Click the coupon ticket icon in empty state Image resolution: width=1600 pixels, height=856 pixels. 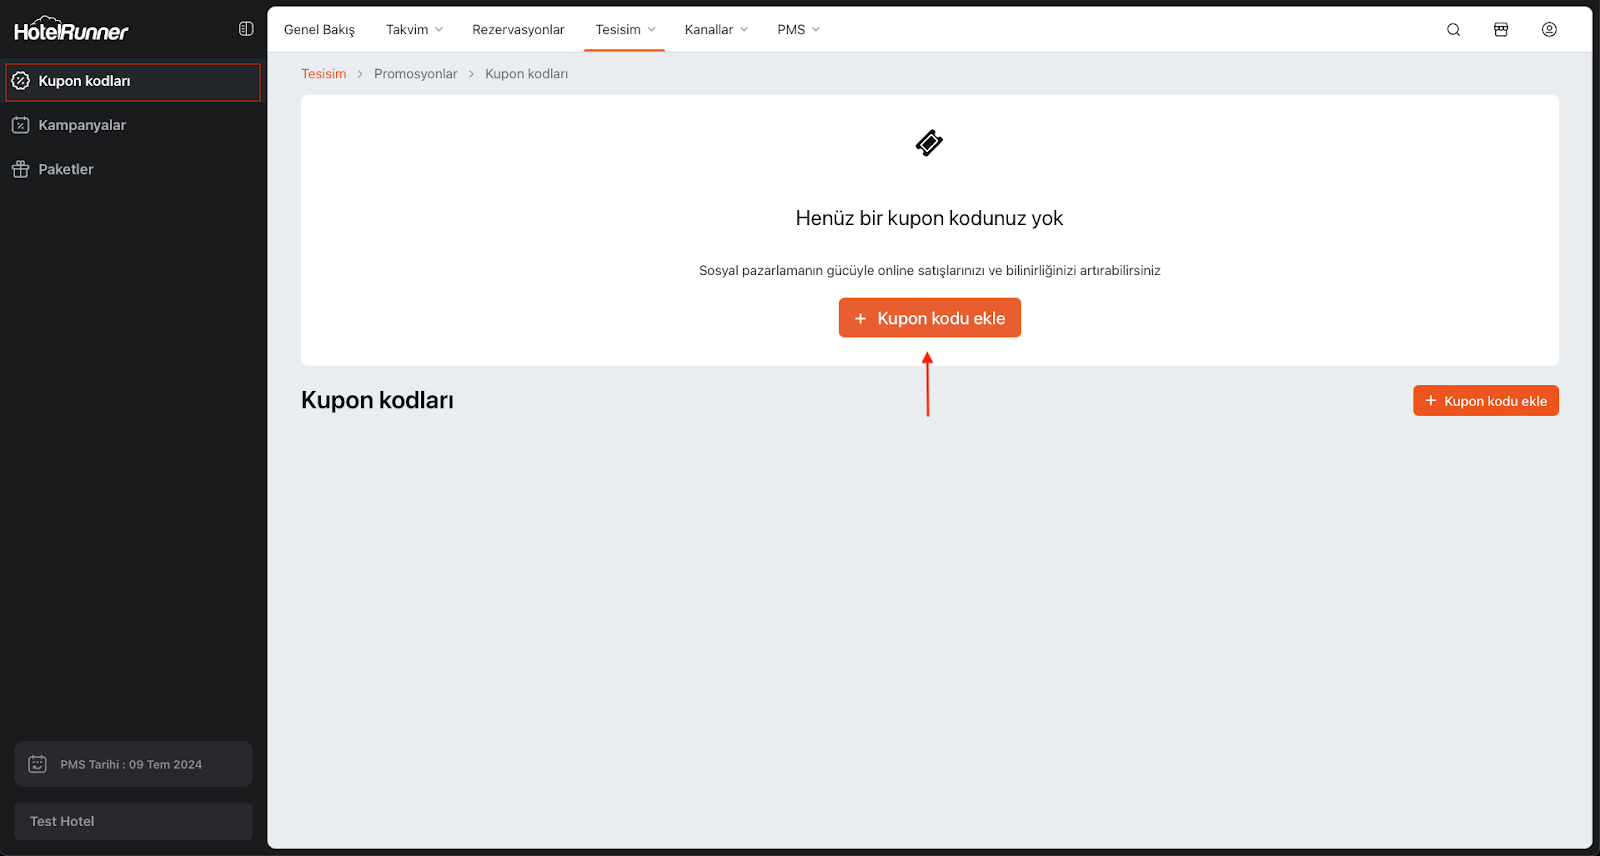[929, 143]
